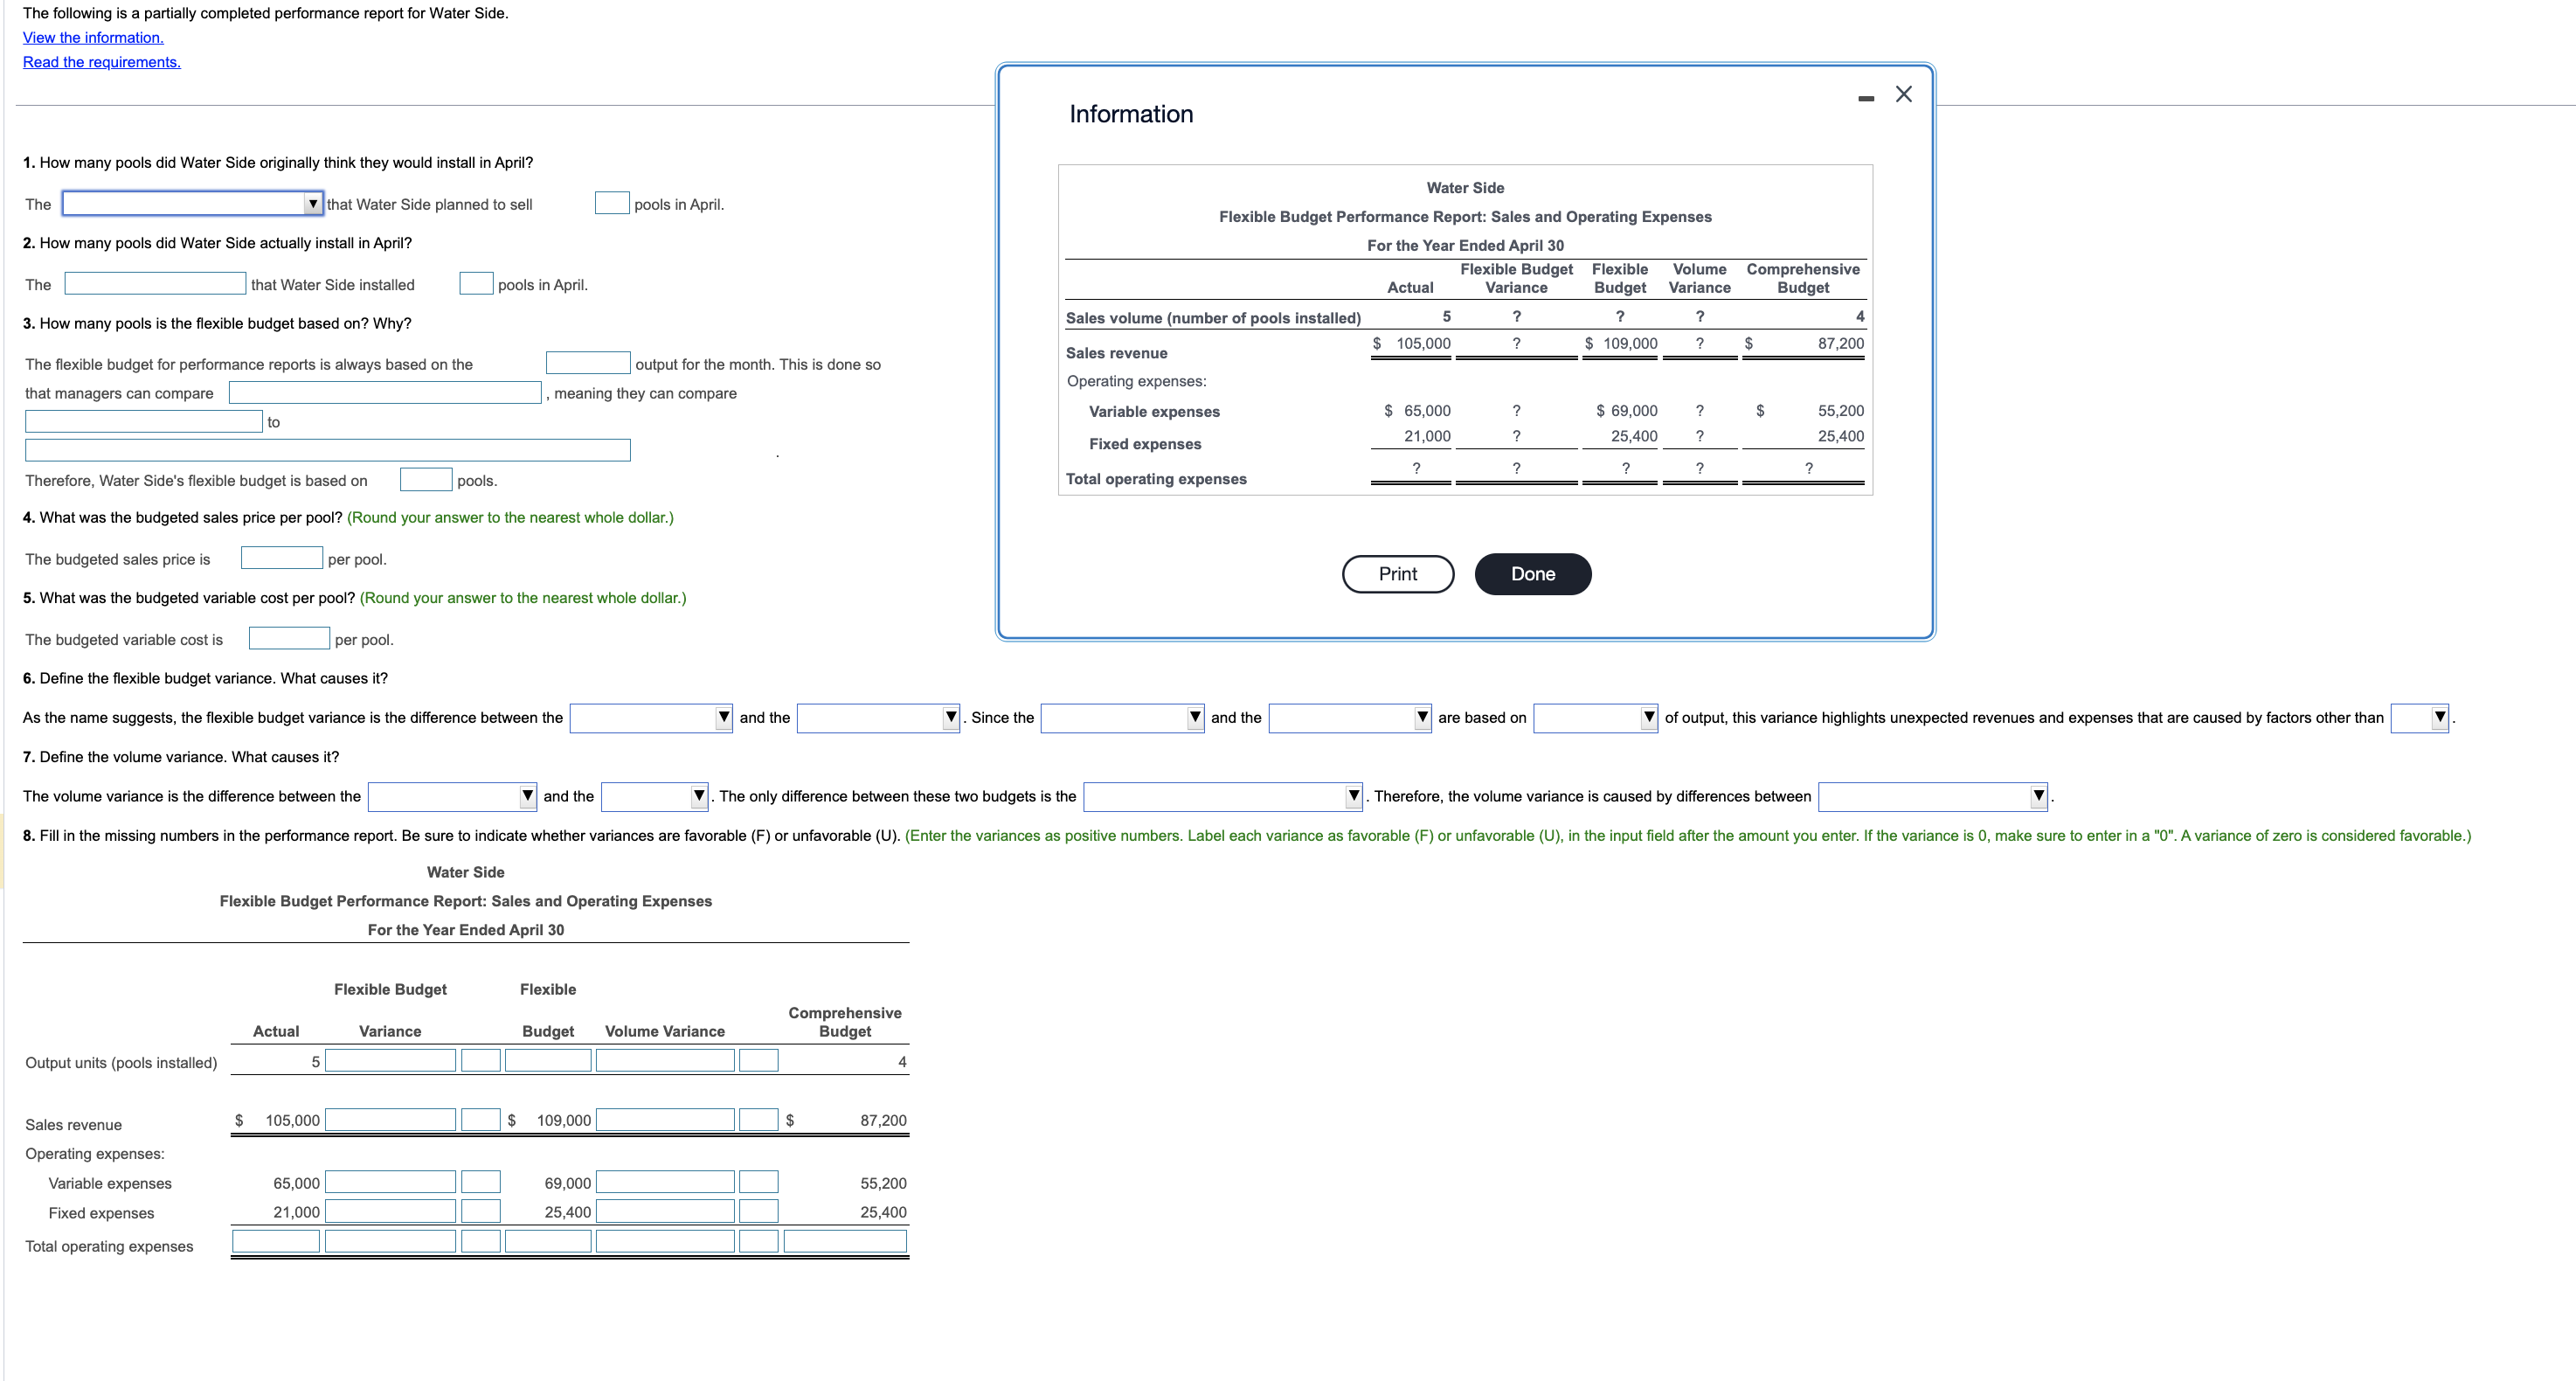This screenshot has width=2576, height=1381.
Task: Click Sales revenue flexible budget variance field
Action: coord(390,1120)
